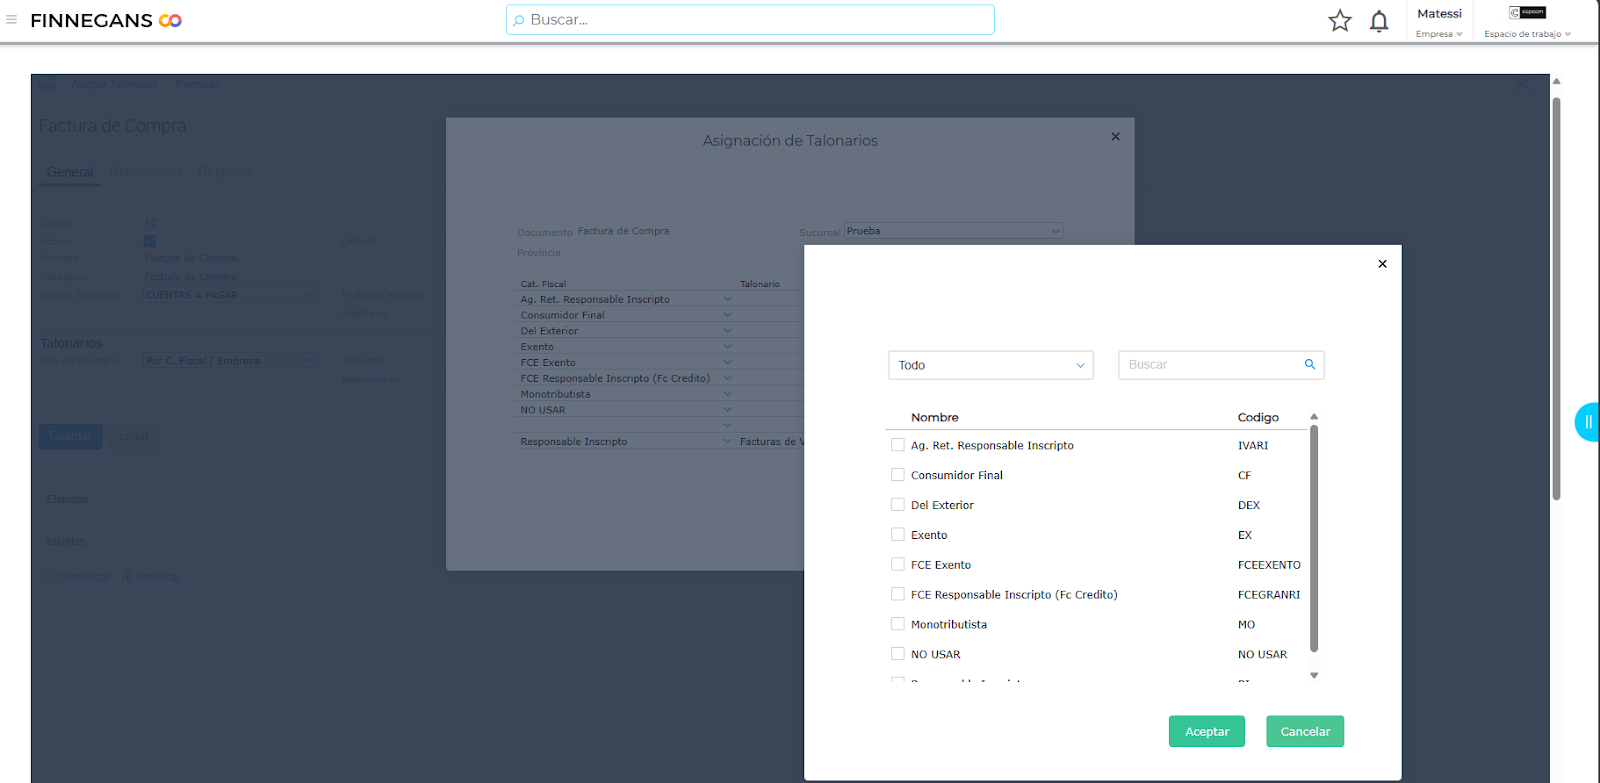Viewport: 1600px width, 783px height.
Task: Open the Por C. Fiscal / Empresa dropdown
Action: (230, 361)
